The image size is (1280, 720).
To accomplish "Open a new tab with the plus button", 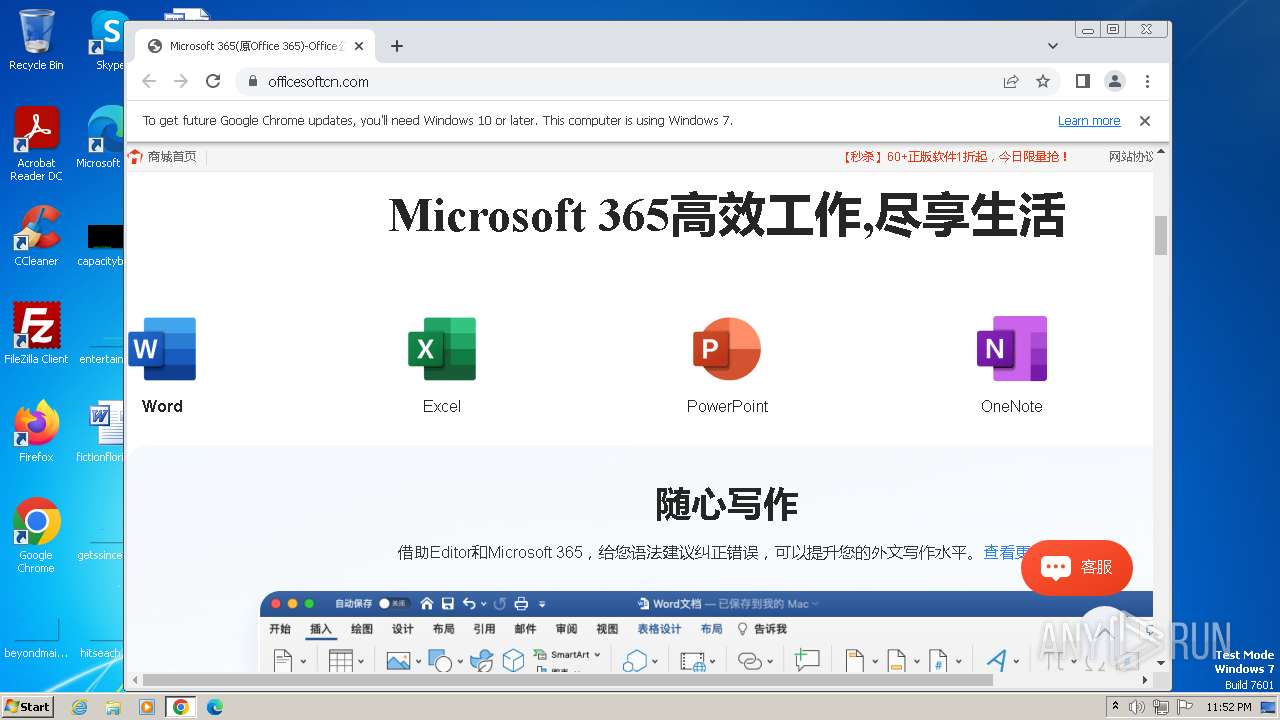I will click(397, 46).
